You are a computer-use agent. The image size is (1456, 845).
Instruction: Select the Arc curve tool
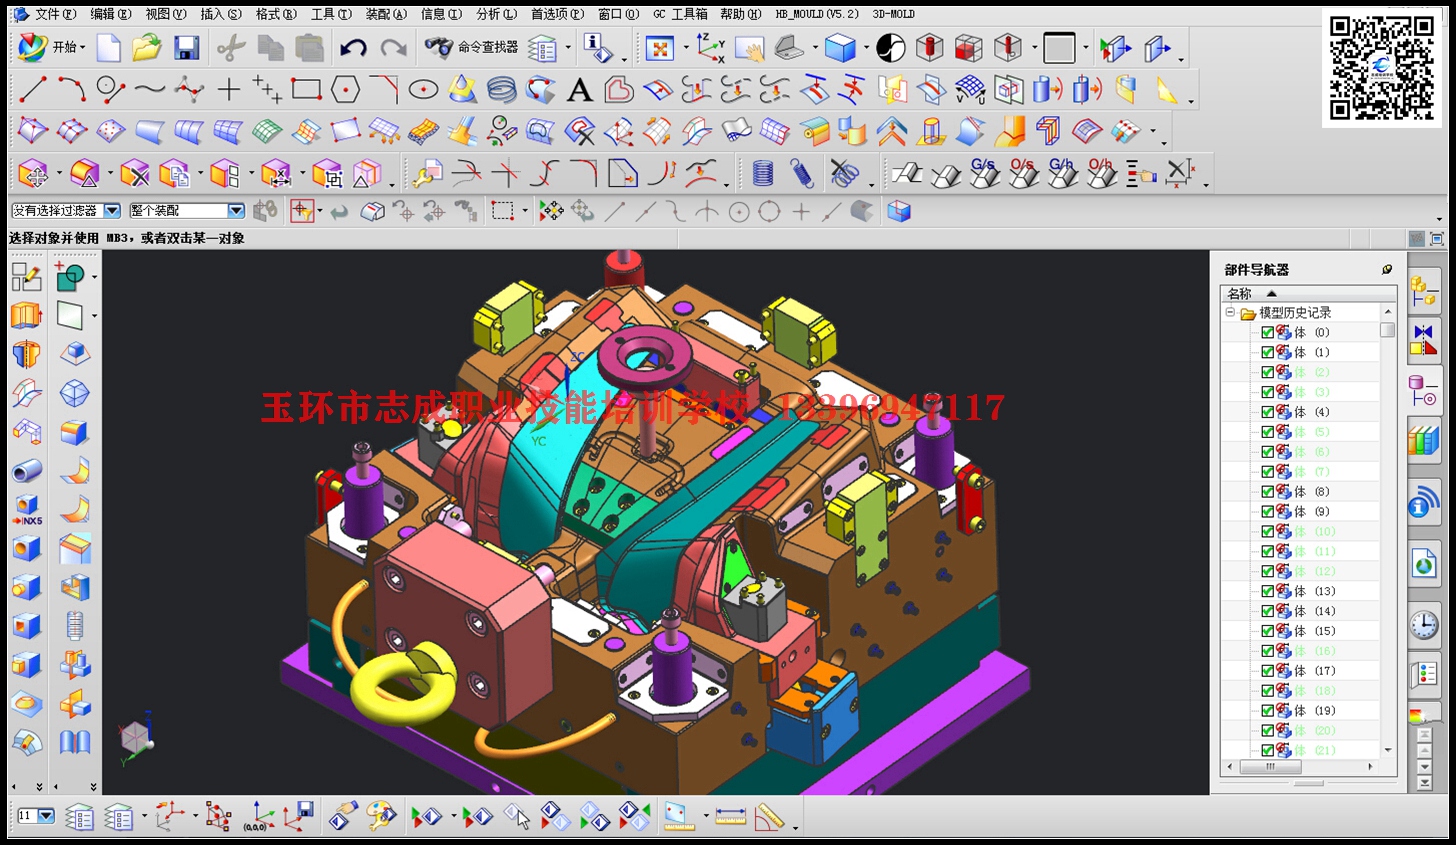point(71,90)
